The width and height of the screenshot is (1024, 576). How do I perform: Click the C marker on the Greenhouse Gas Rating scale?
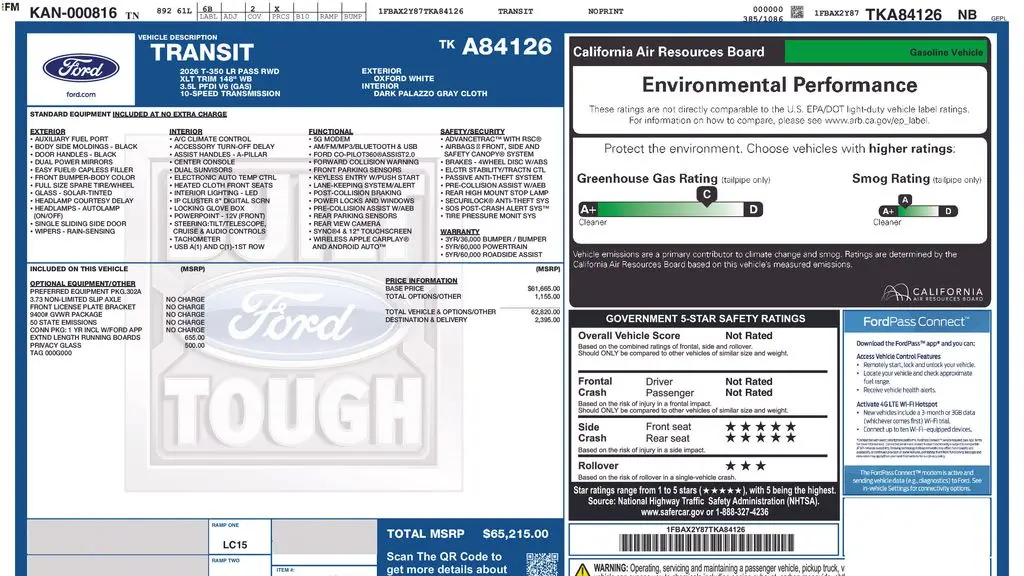point(707,195)
